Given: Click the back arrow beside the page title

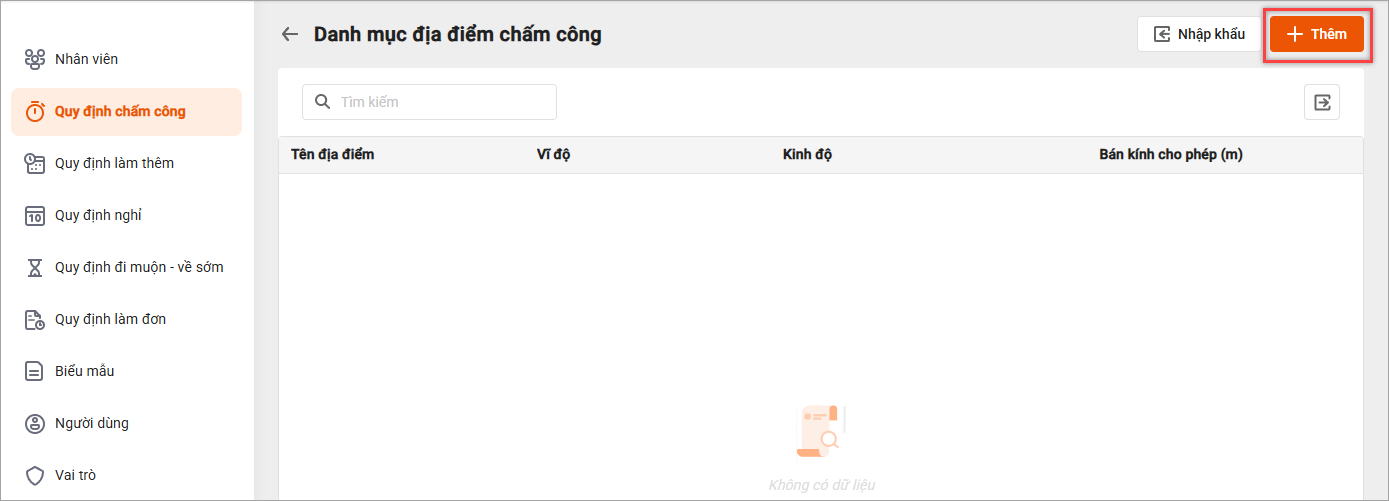Looking at the screenshot, I should coord(290,34).
